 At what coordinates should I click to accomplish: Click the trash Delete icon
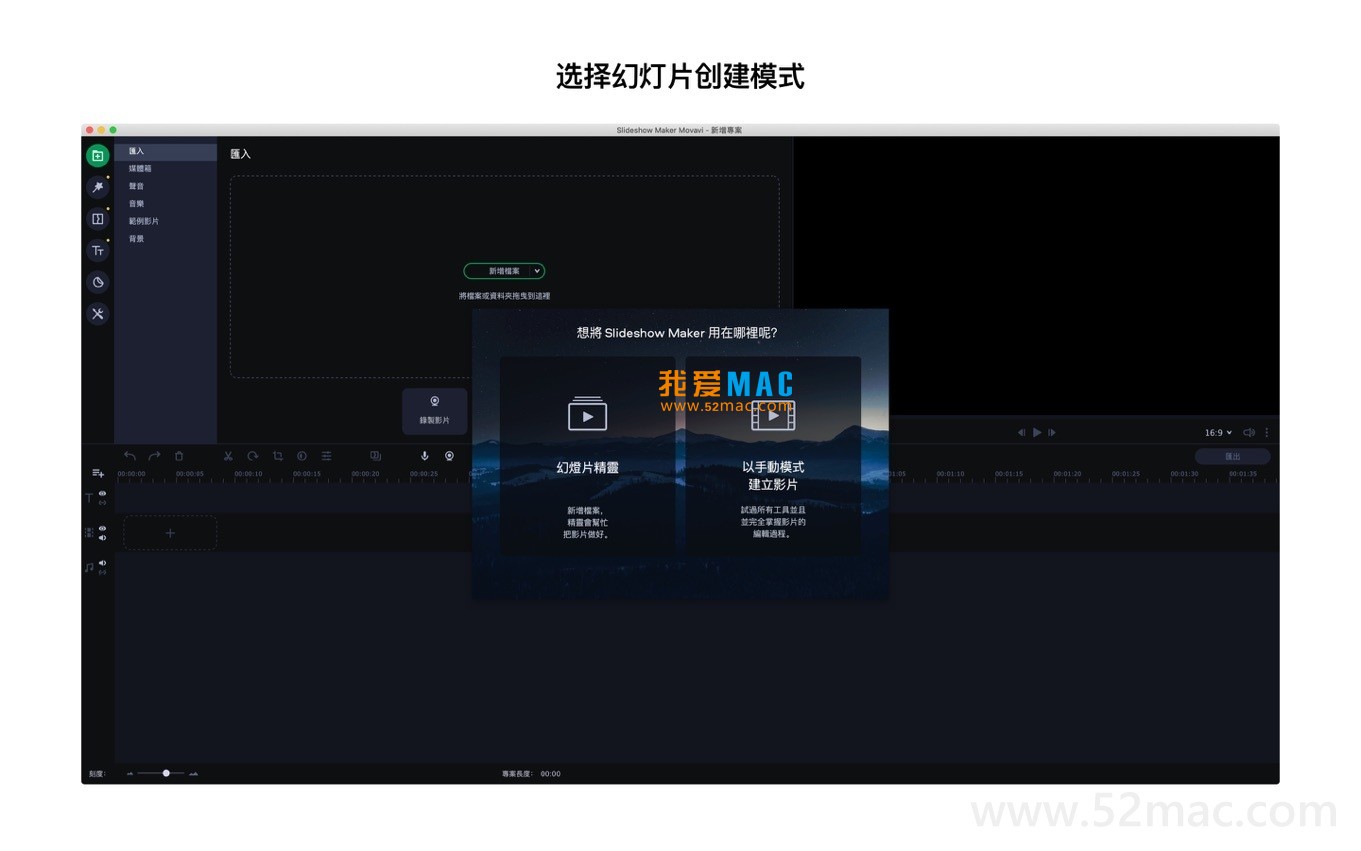coord(179,456)
